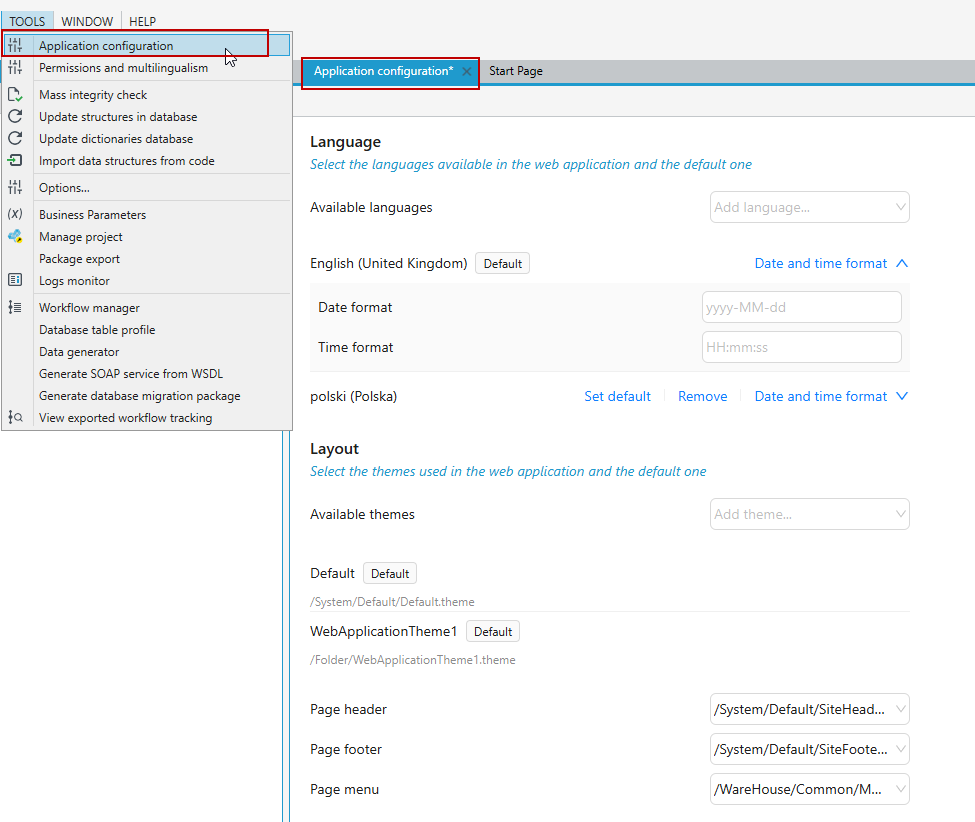Open the Add theme dropdown
The image size is (975, 822).
click(810, 514)
